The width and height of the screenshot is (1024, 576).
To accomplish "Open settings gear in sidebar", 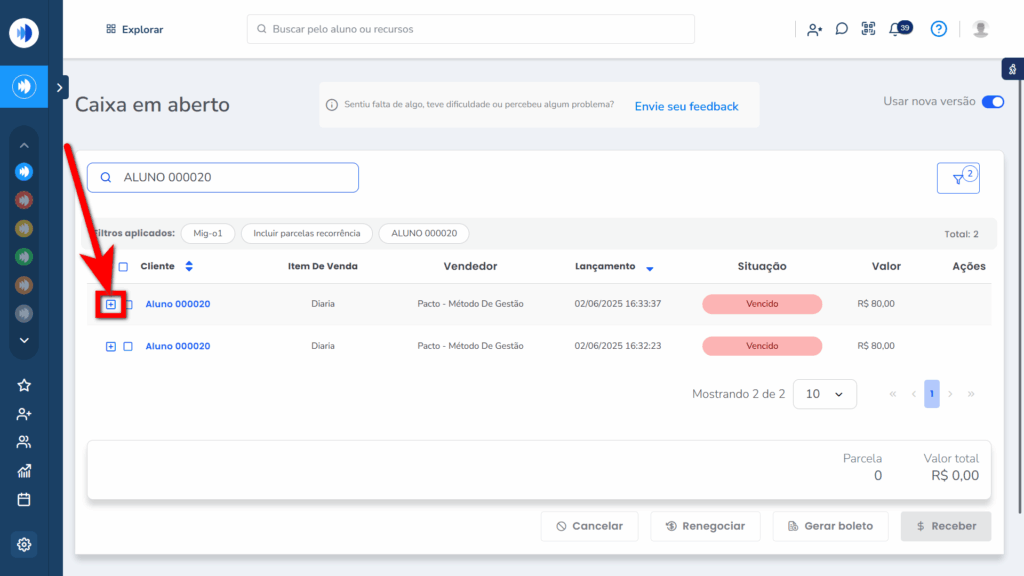I will (x=24, y=545).
